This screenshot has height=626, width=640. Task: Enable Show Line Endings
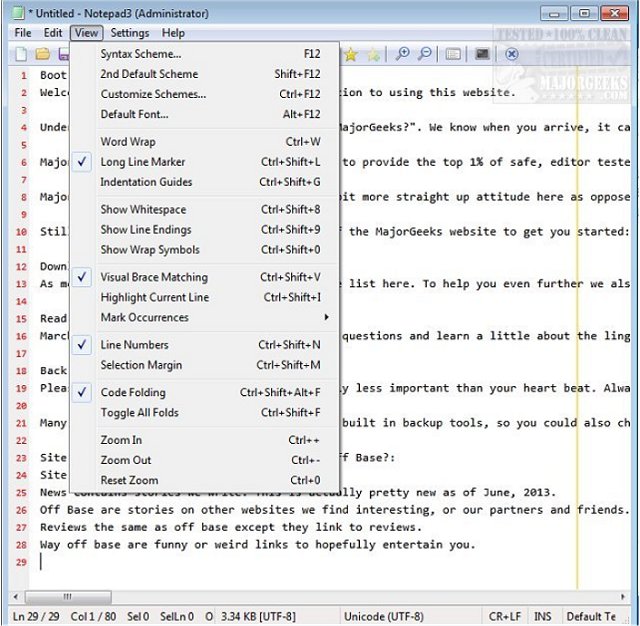(x=205, y=230)
